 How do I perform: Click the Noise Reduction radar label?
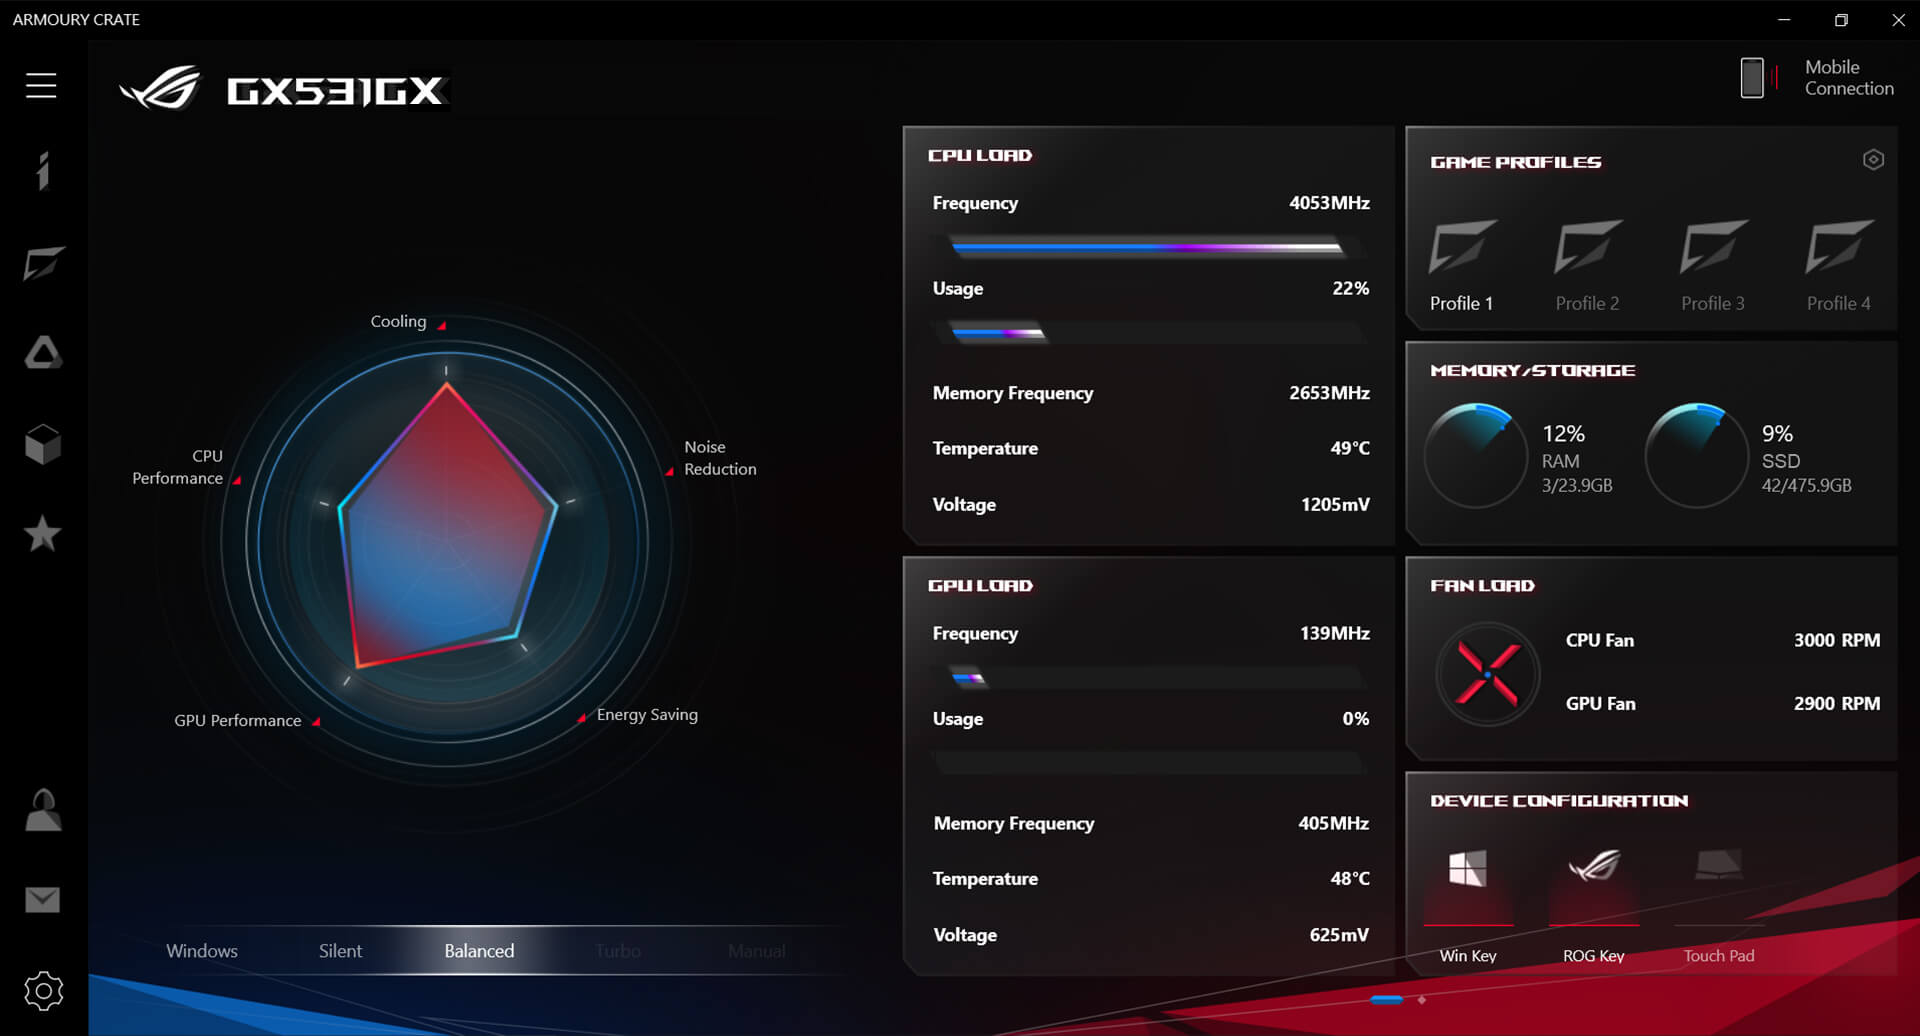tap(720, 458)
